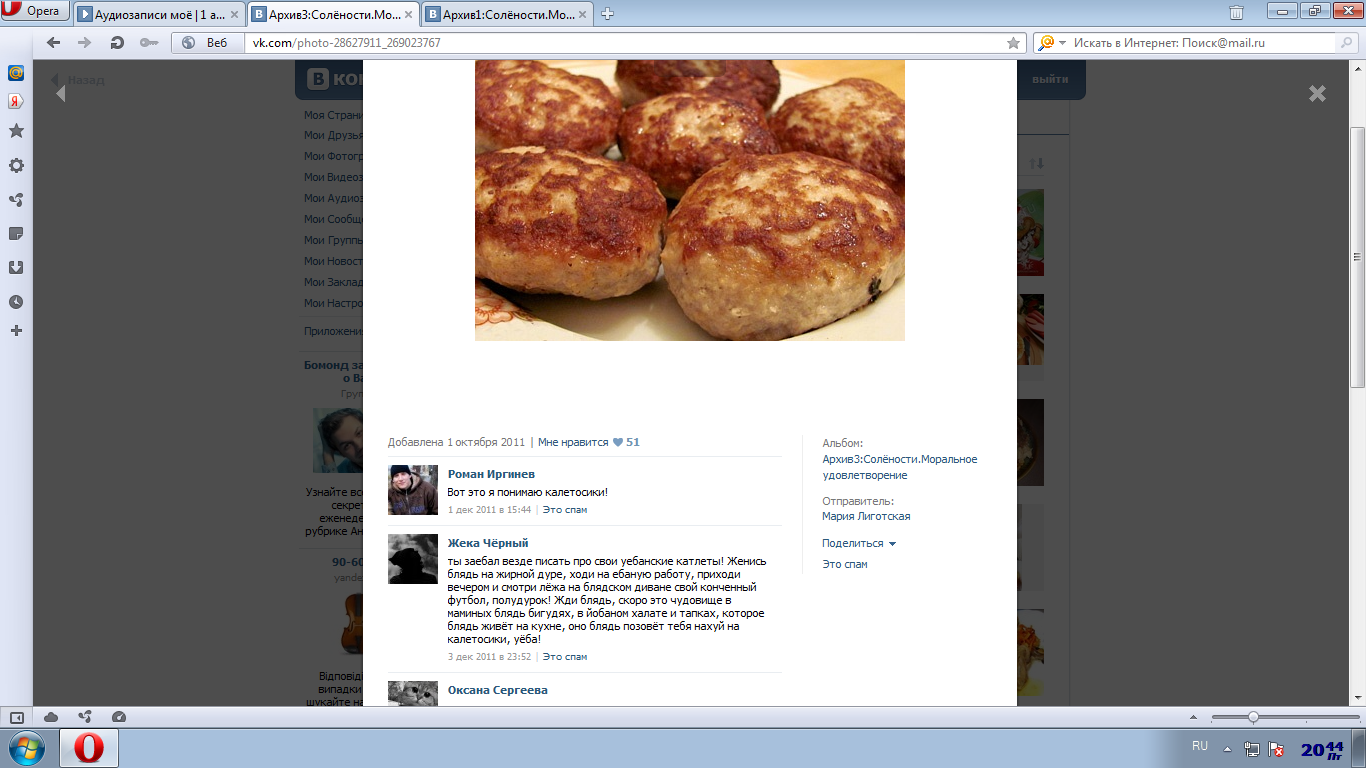Mark Жека Чёрный's comment as spam

click(x=565, y=657)
